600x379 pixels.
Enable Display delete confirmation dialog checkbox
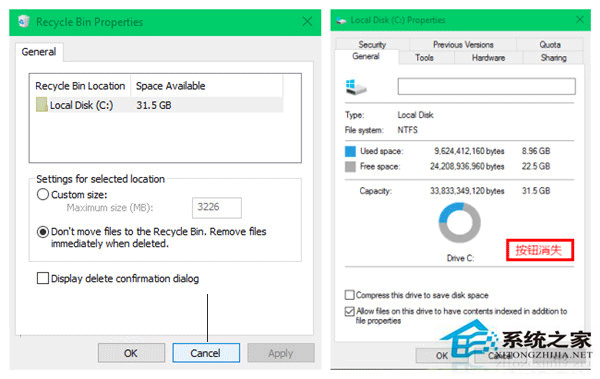tap(43, 278)
